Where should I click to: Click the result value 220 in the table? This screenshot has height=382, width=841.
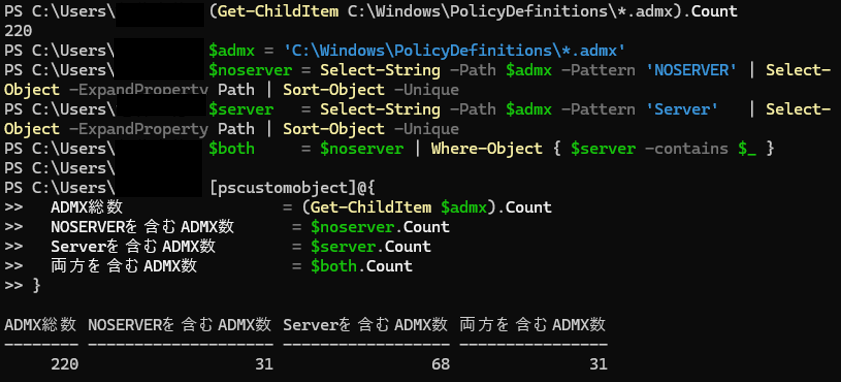pyautogui.click(x=64, y=364)
